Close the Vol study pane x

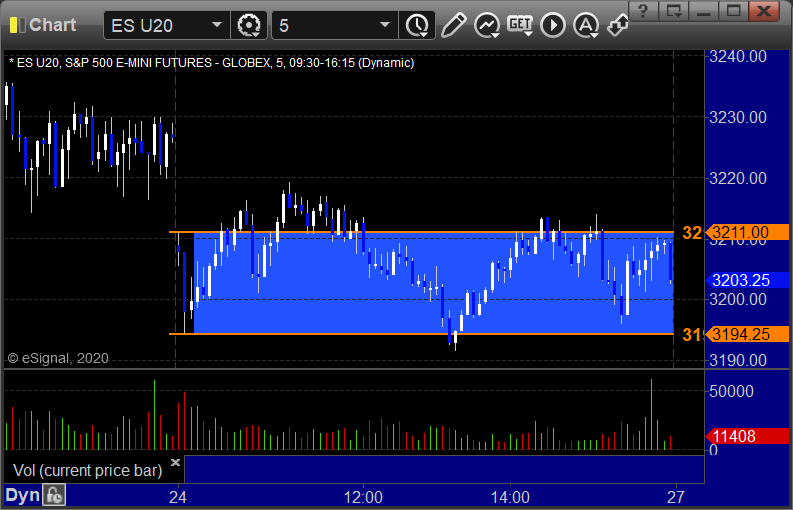[x=175, y=462]
